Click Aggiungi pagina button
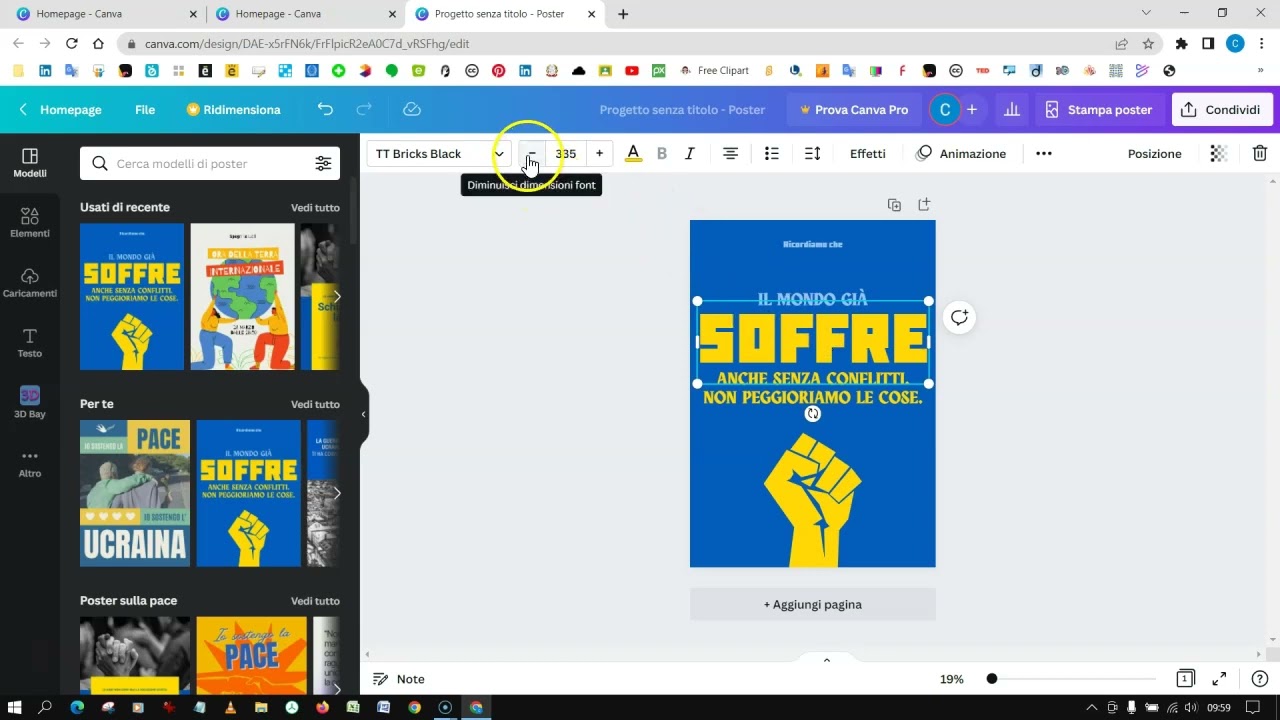 813,604
